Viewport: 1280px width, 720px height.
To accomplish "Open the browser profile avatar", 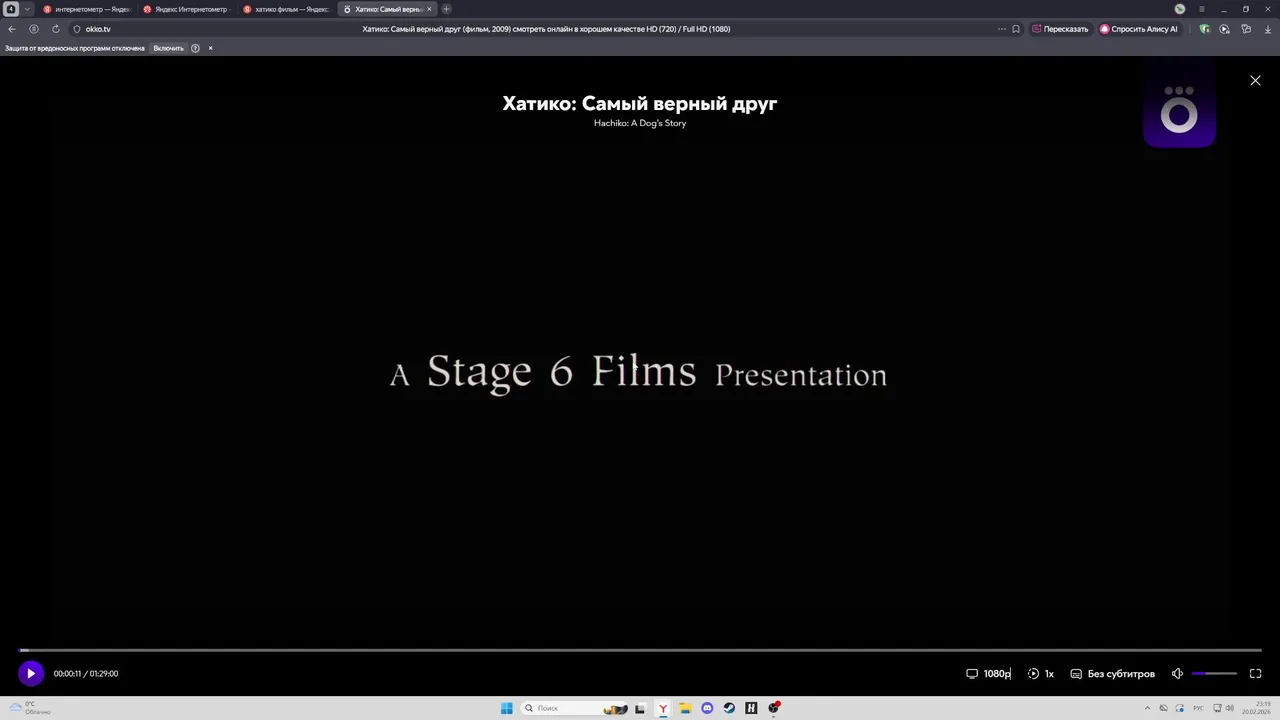I will [1180, 9].
